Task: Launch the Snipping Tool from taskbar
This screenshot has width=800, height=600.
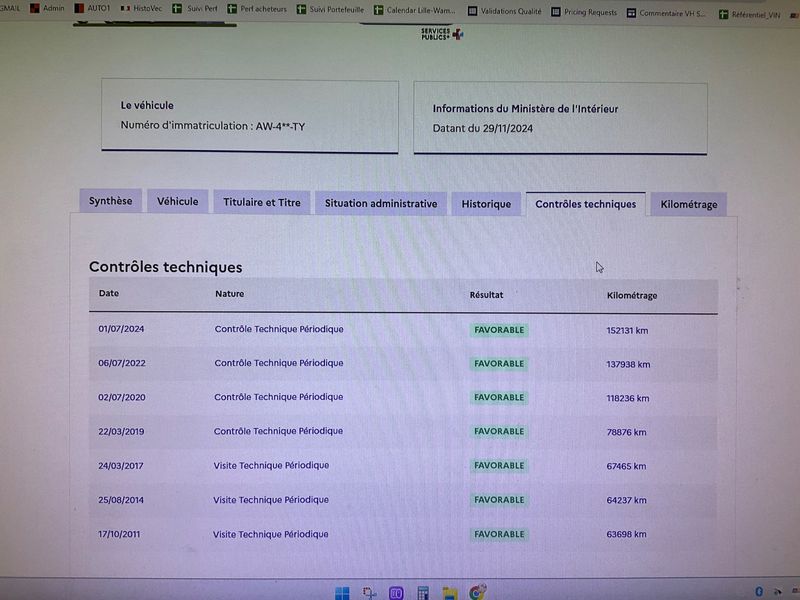Action: pyautogui.click(x=369, y=593)
